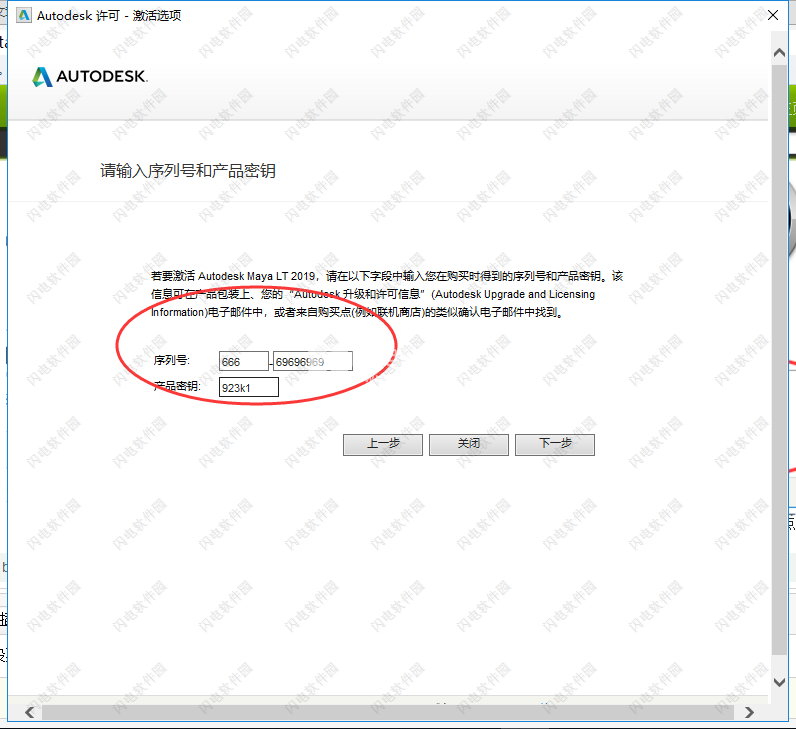This screenshot has width=796, height=729.
Task: Click the horizontal scrollbar right arrow
Action: point(749,712)
